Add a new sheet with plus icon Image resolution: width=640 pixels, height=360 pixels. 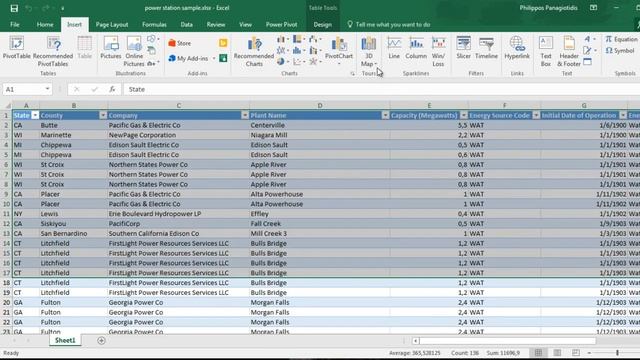click(x=101, y=340)
